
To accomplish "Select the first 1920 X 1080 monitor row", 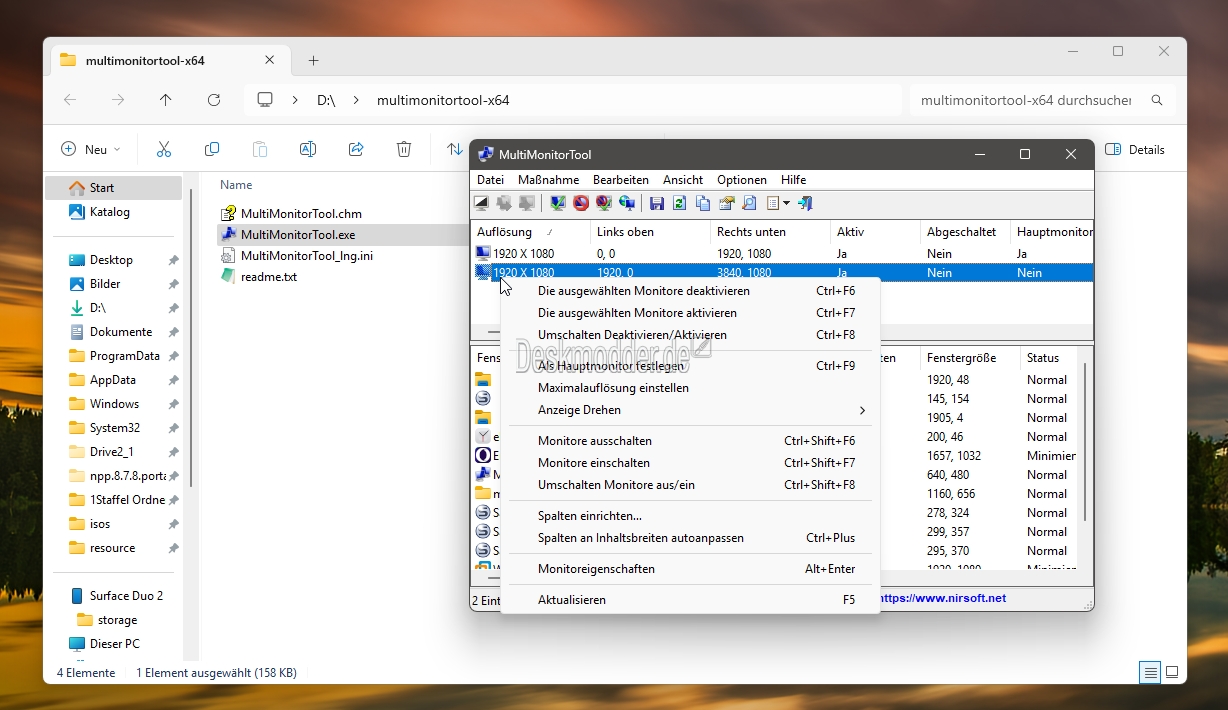I will (x=782, y=254).
